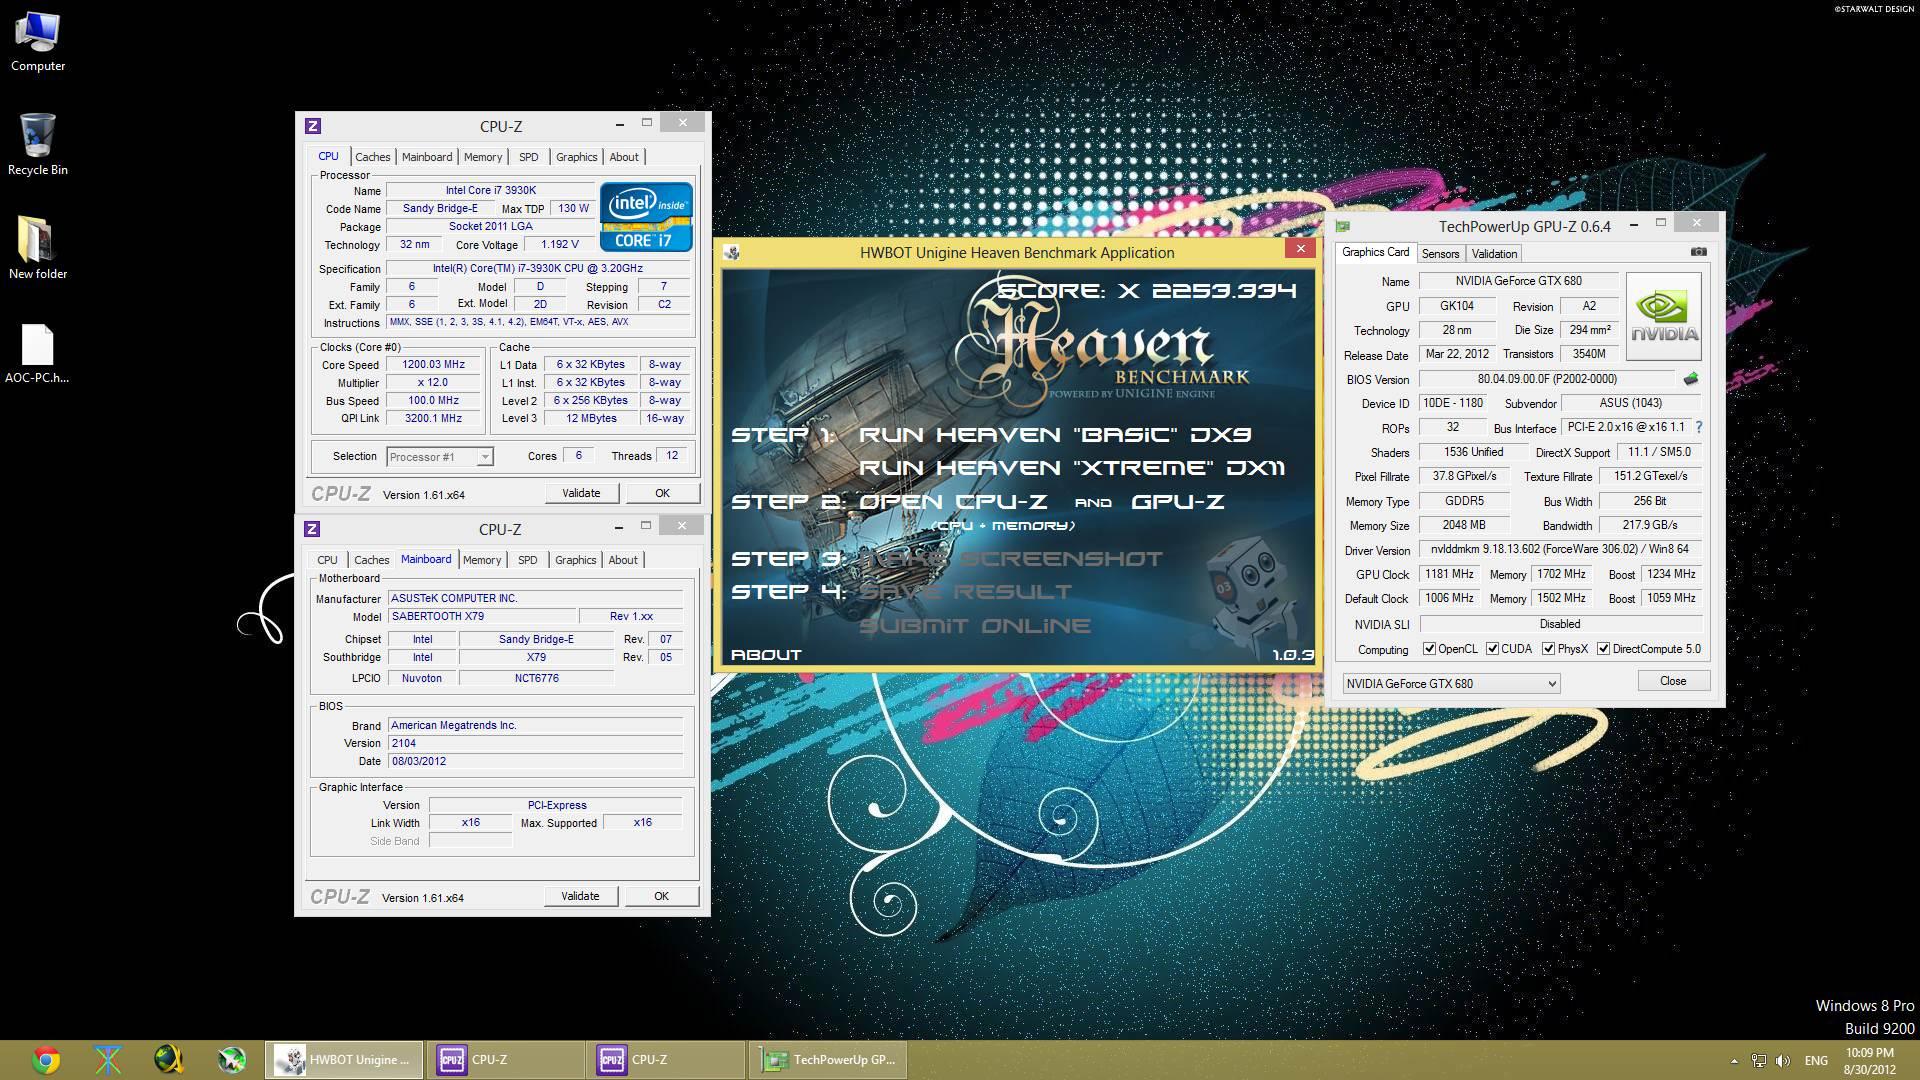
Task: Open the Computer desktop icon
Action: click(38, 42)
